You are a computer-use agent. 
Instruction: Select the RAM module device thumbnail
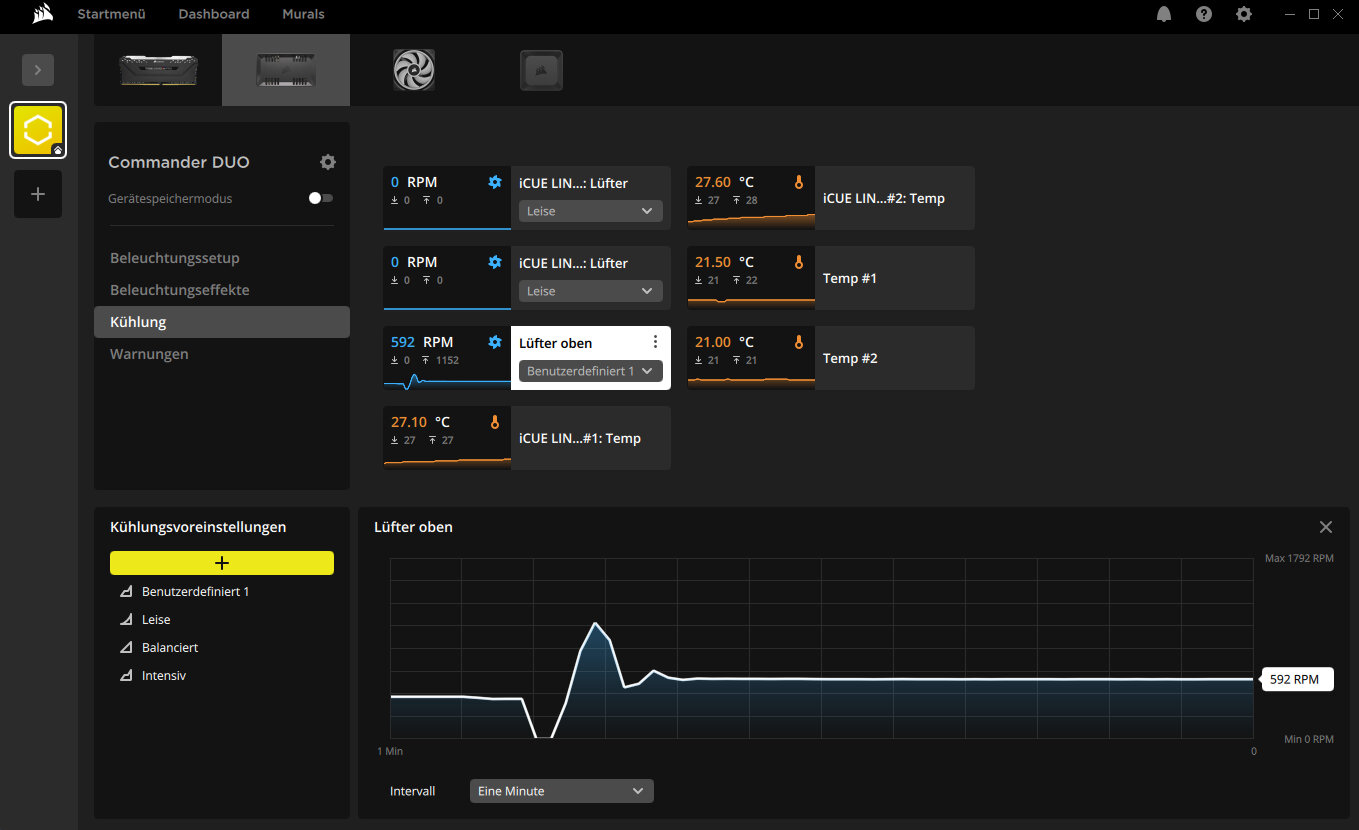pos(158,70)
